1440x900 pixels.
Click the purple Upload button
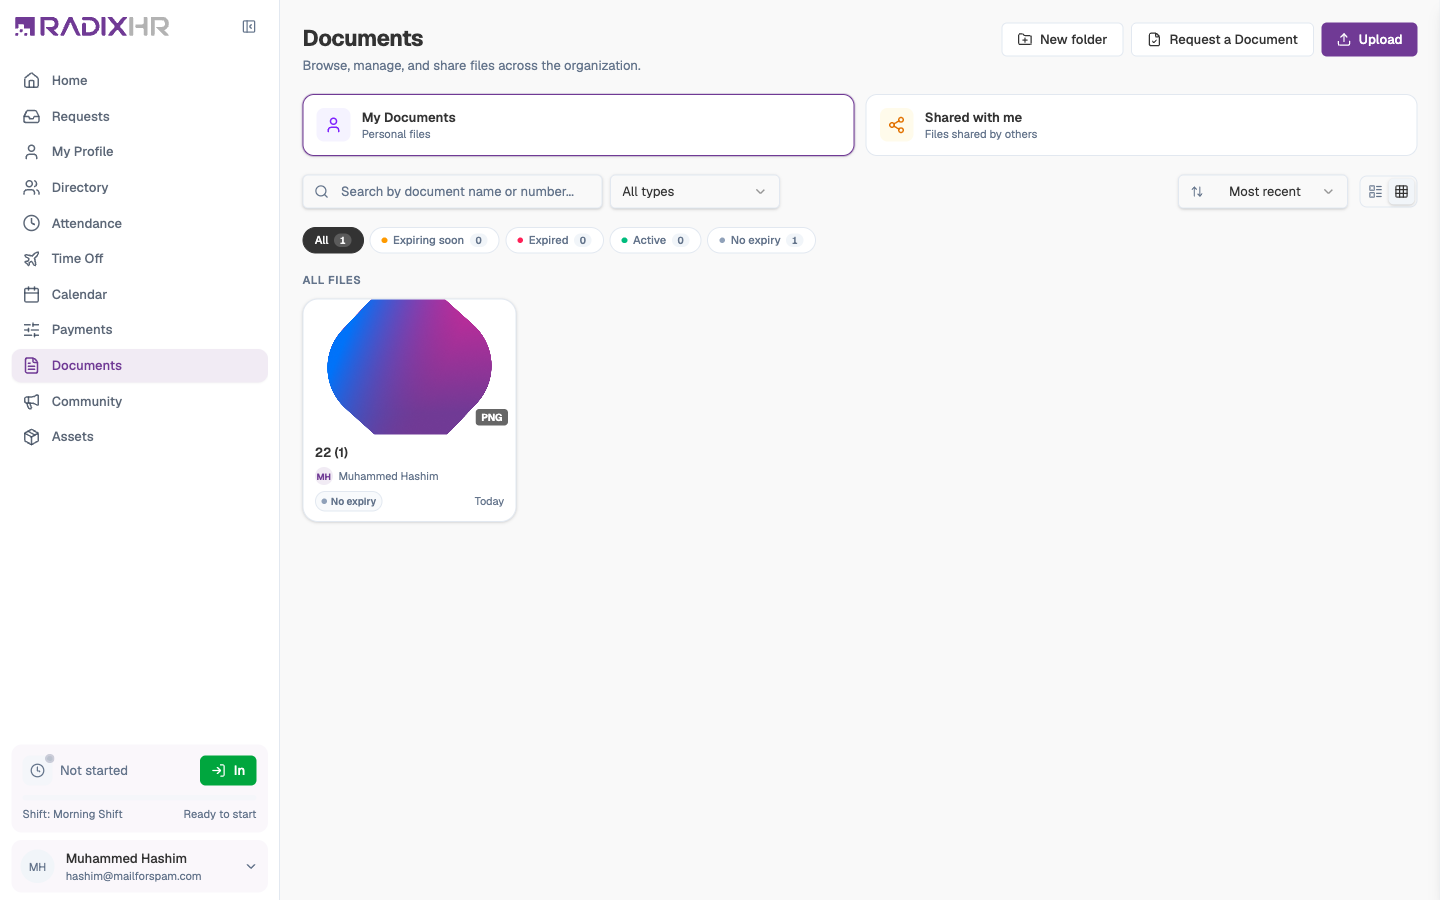click(1369, 40)
